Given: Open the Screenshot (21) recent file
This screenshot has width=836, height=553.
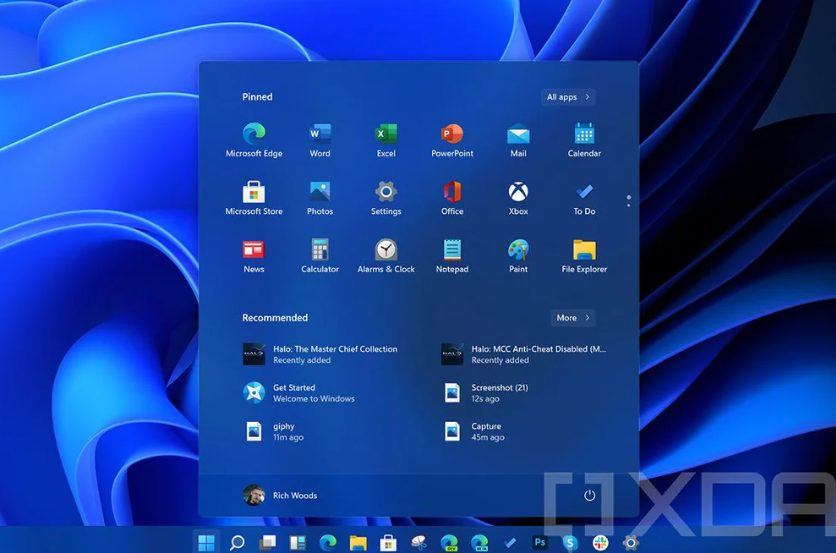Looking at the screenshot, I should (x=485, y=393).
